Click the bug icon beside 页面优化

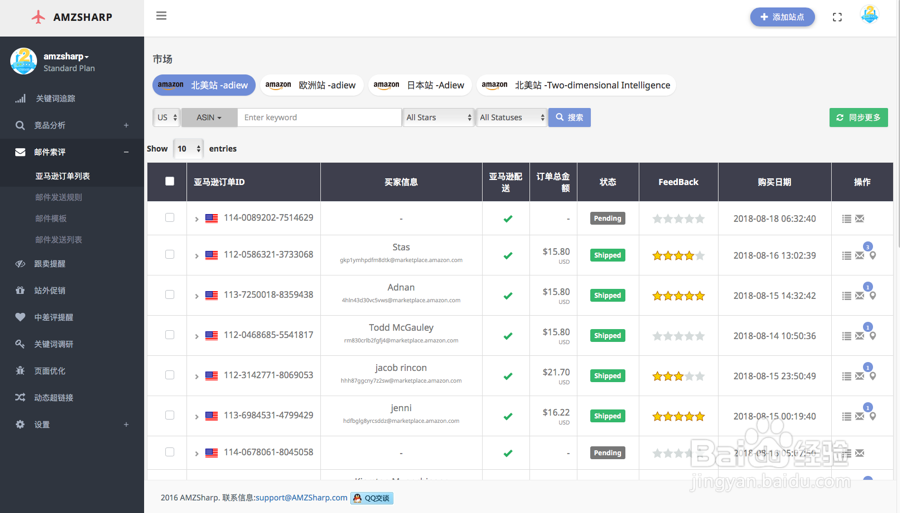tap(20, 371)
